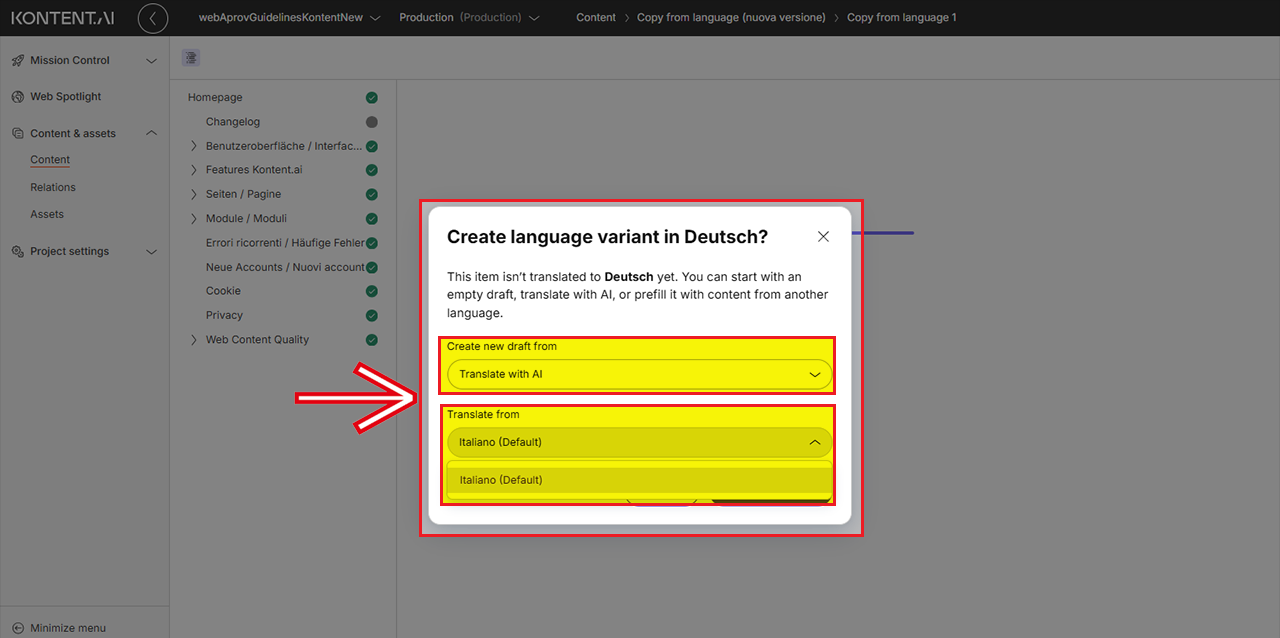
Task: Click the Mission Control rocket icon
Action: pyautogui.click(x=18, y=61)
